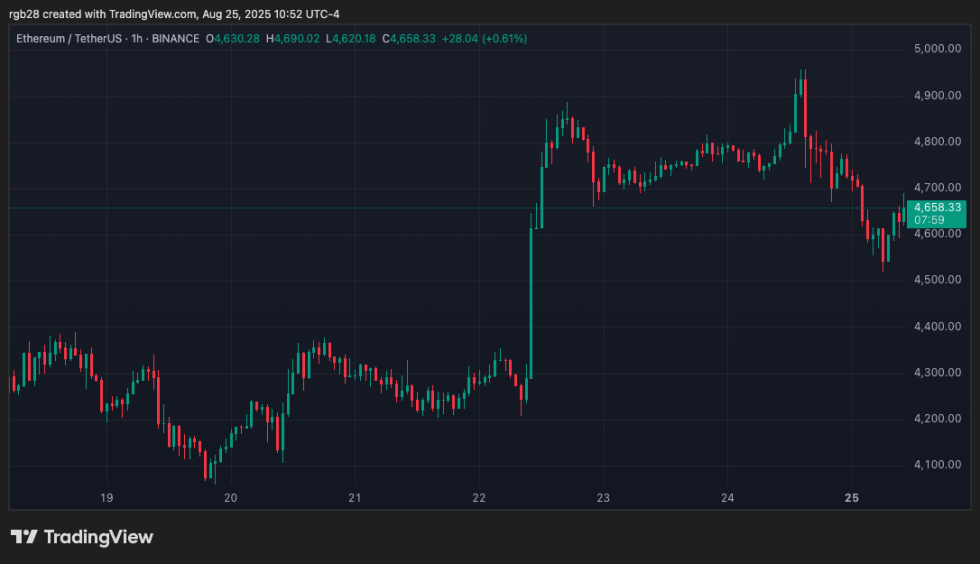
Task: Click date 25 on the time axis
Action: click(851, 497)
